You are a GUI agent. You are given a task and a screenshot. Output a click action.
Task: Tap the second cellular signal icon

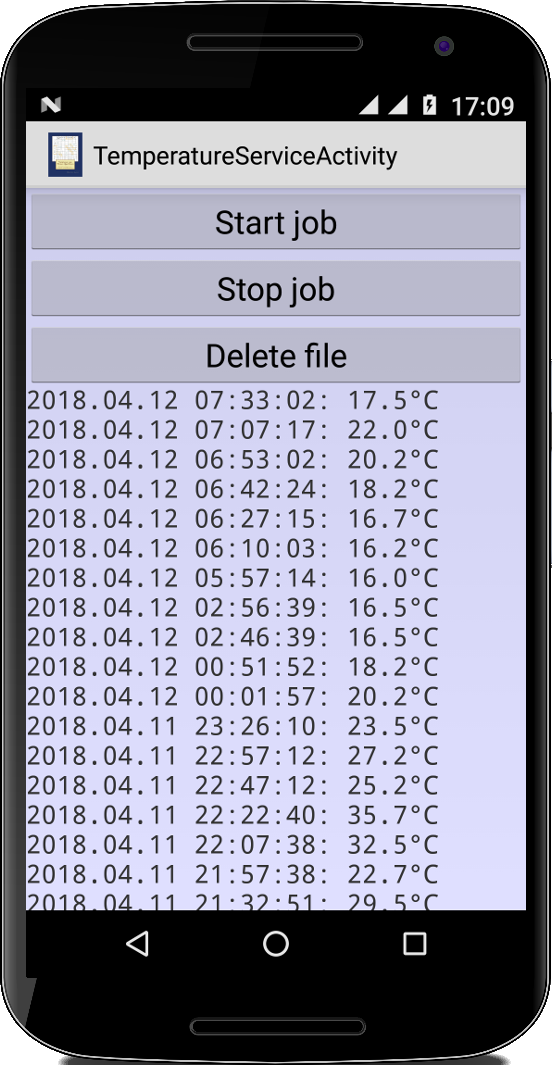pyautogui.click(x=398, y=105)
